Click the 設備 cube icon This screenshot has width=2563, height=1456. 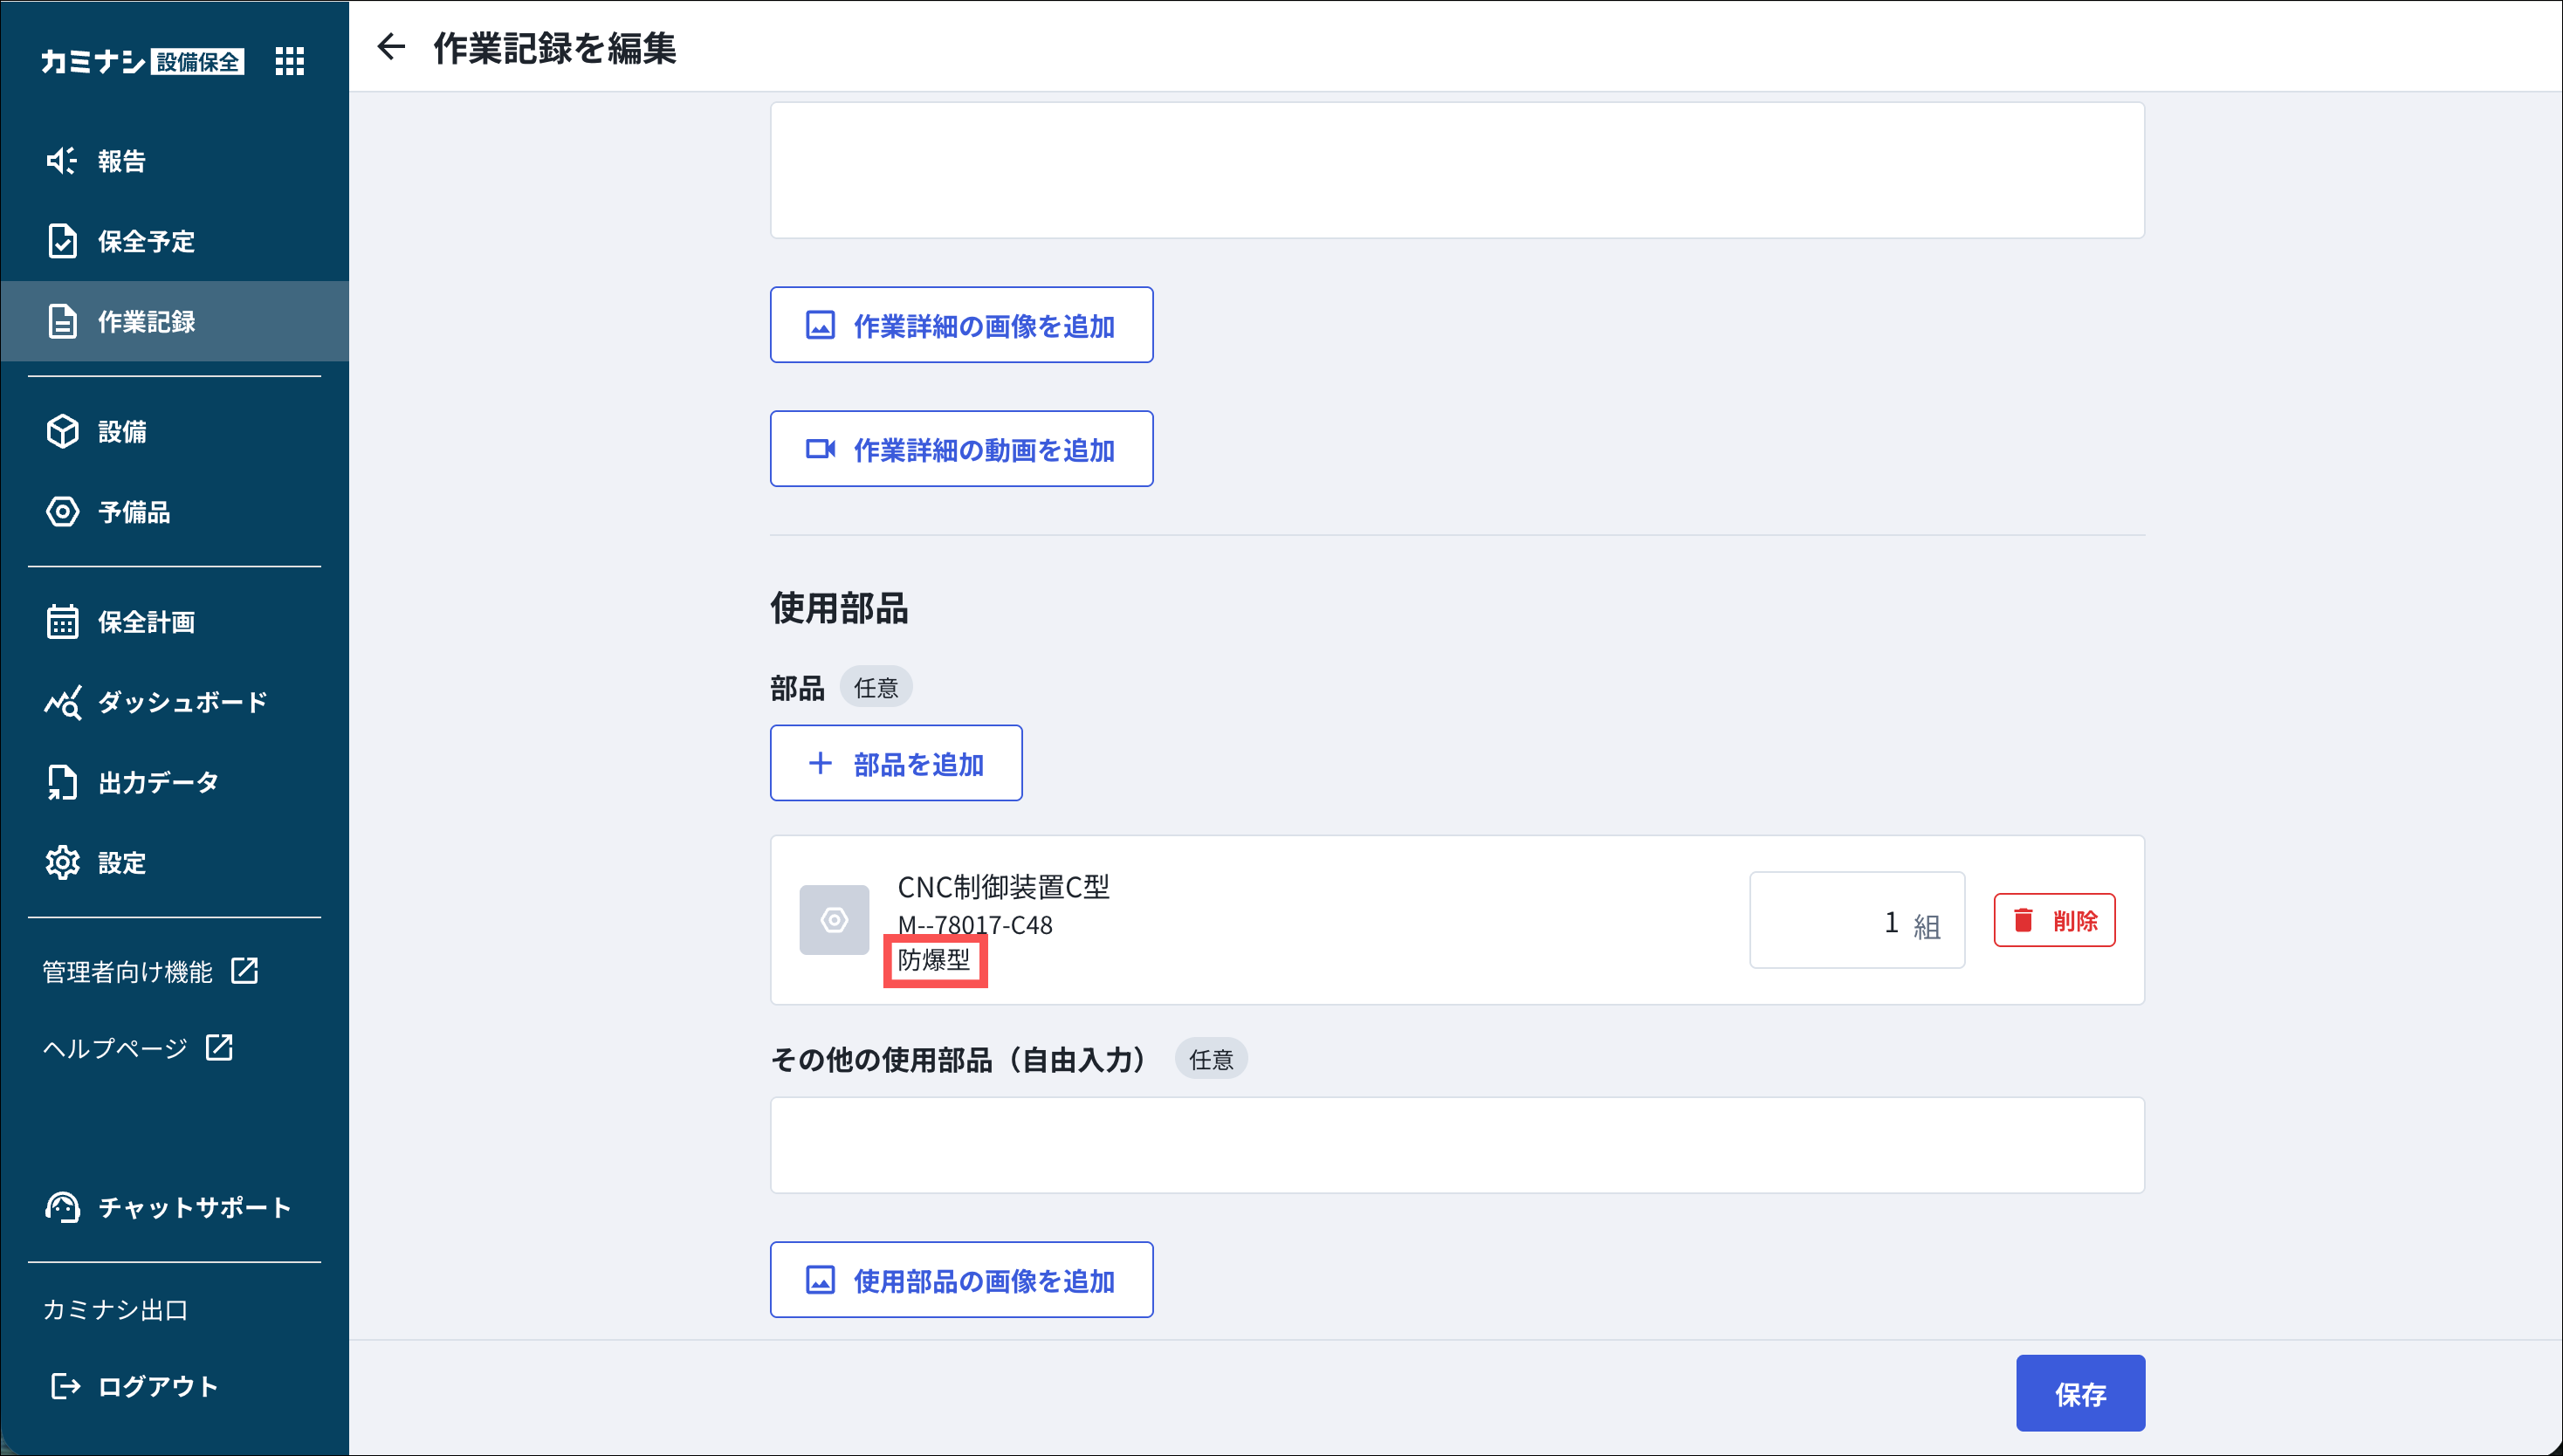(x=62, y=431)
